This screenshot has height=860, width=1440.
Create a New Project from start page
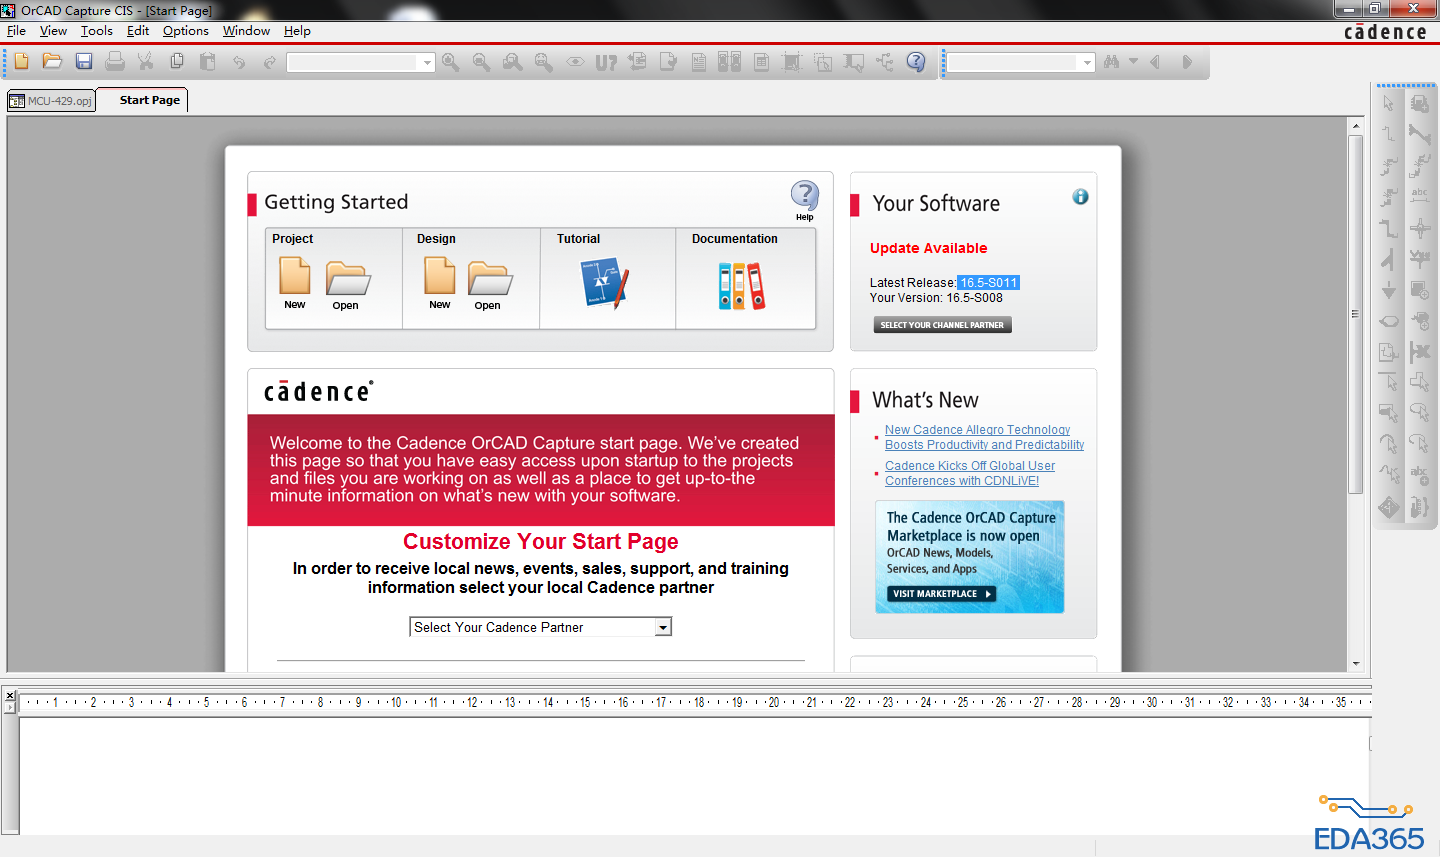pos(295,283)
